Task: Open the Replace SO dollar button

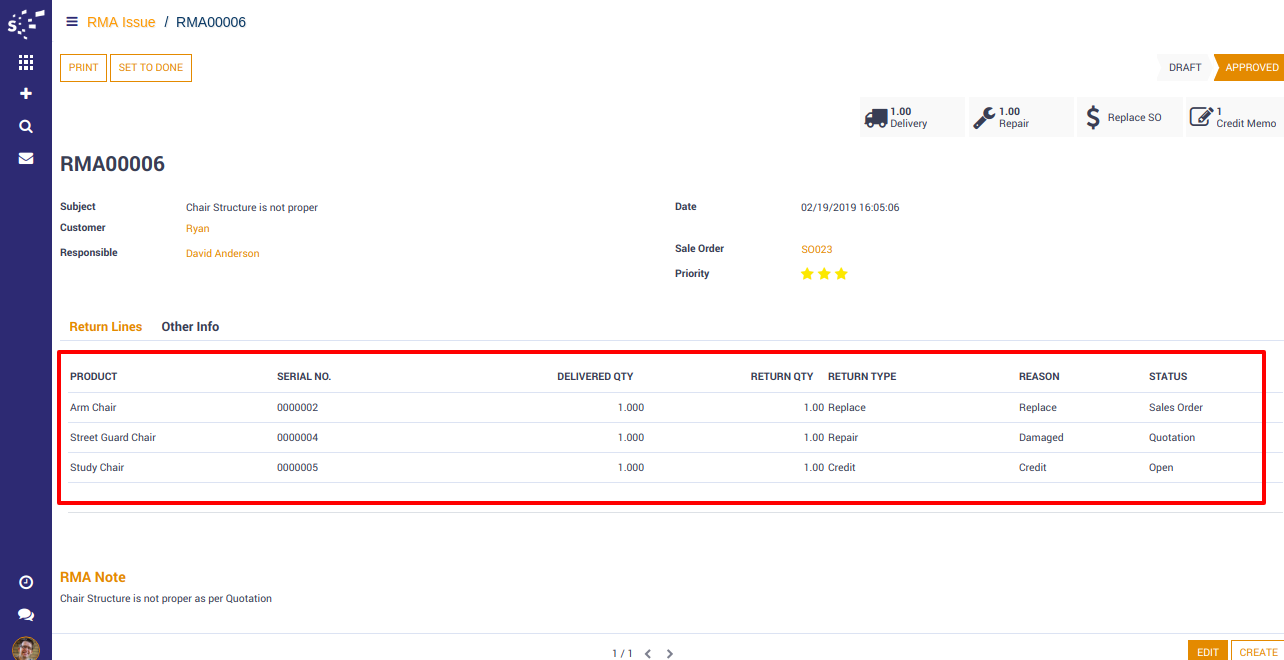Action: (1129, 118)
